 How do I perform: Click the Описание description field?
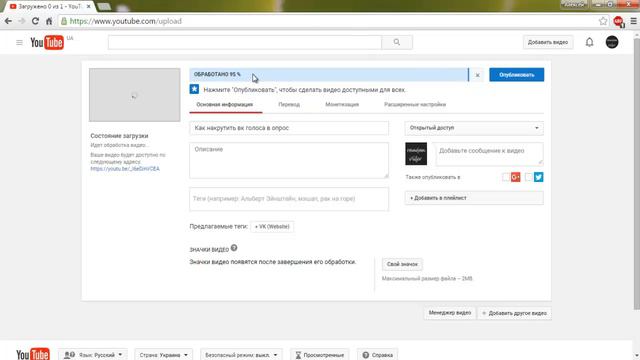(289, 160)
